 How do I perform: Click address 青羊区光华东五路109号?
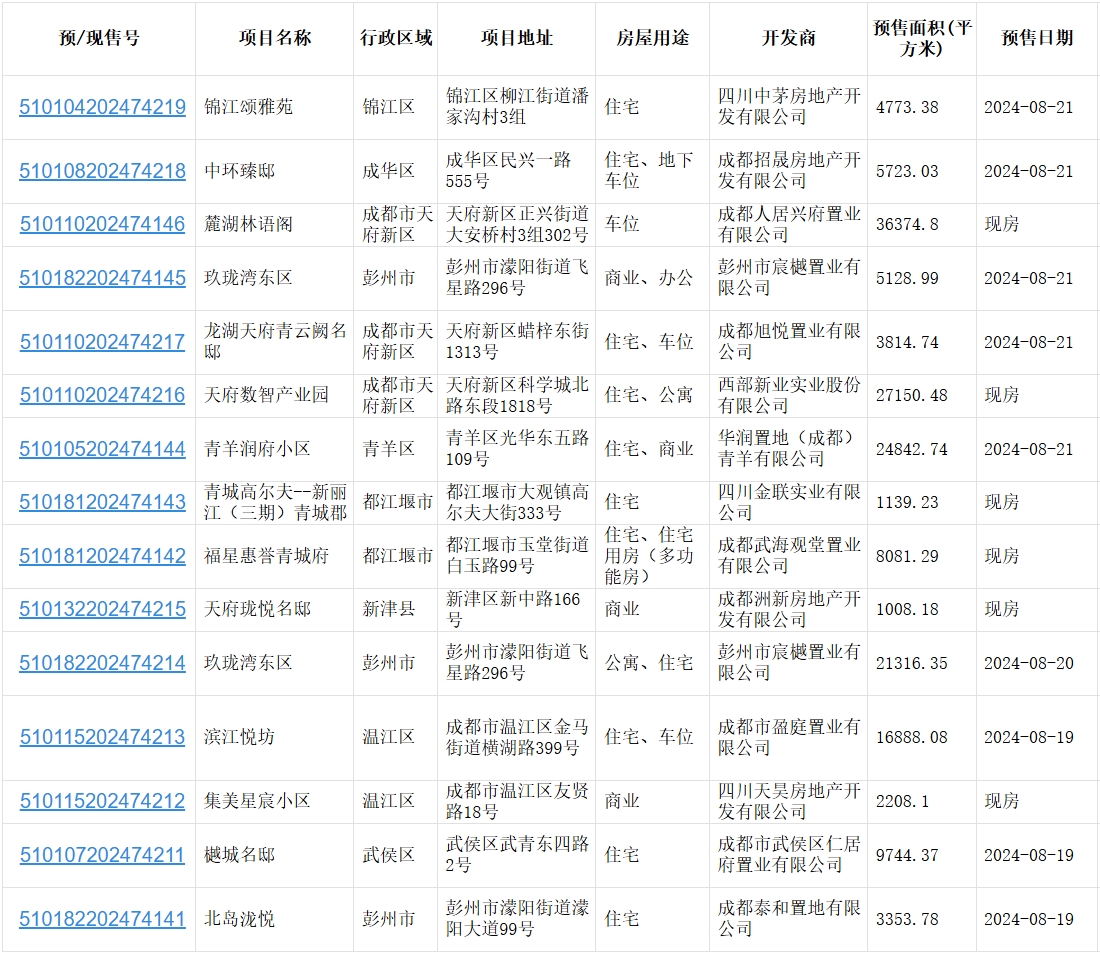517,448
